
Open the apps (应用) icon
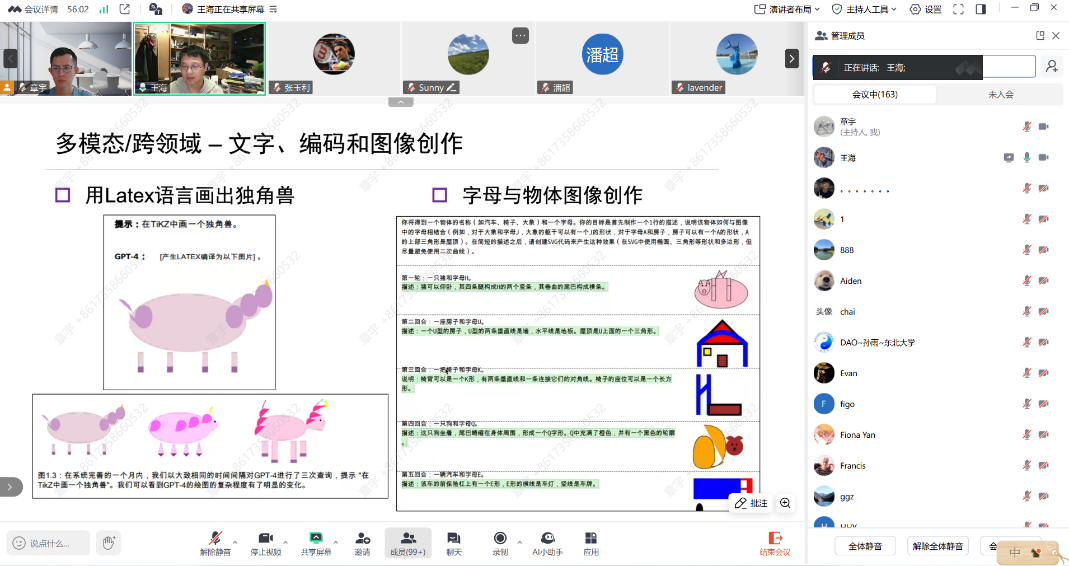tap(591, 539)
